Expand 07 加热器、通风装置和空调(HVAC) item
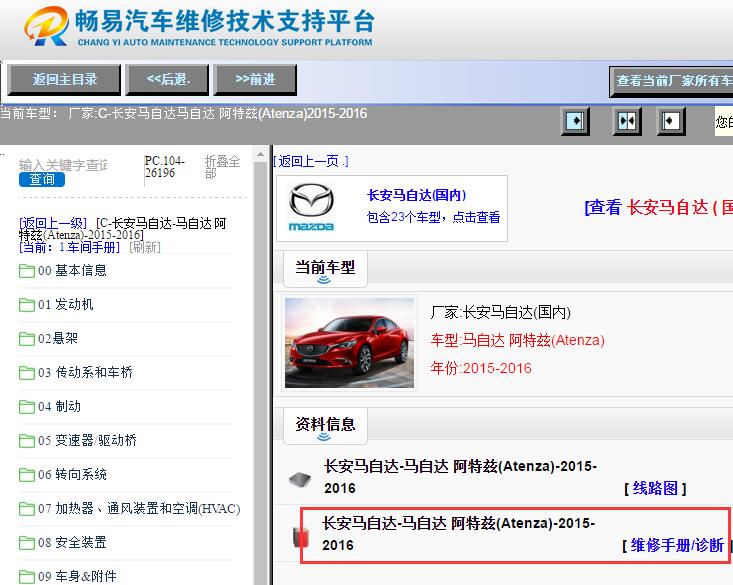The width and height of the screenshot is (733, 585). pos(139,509)
